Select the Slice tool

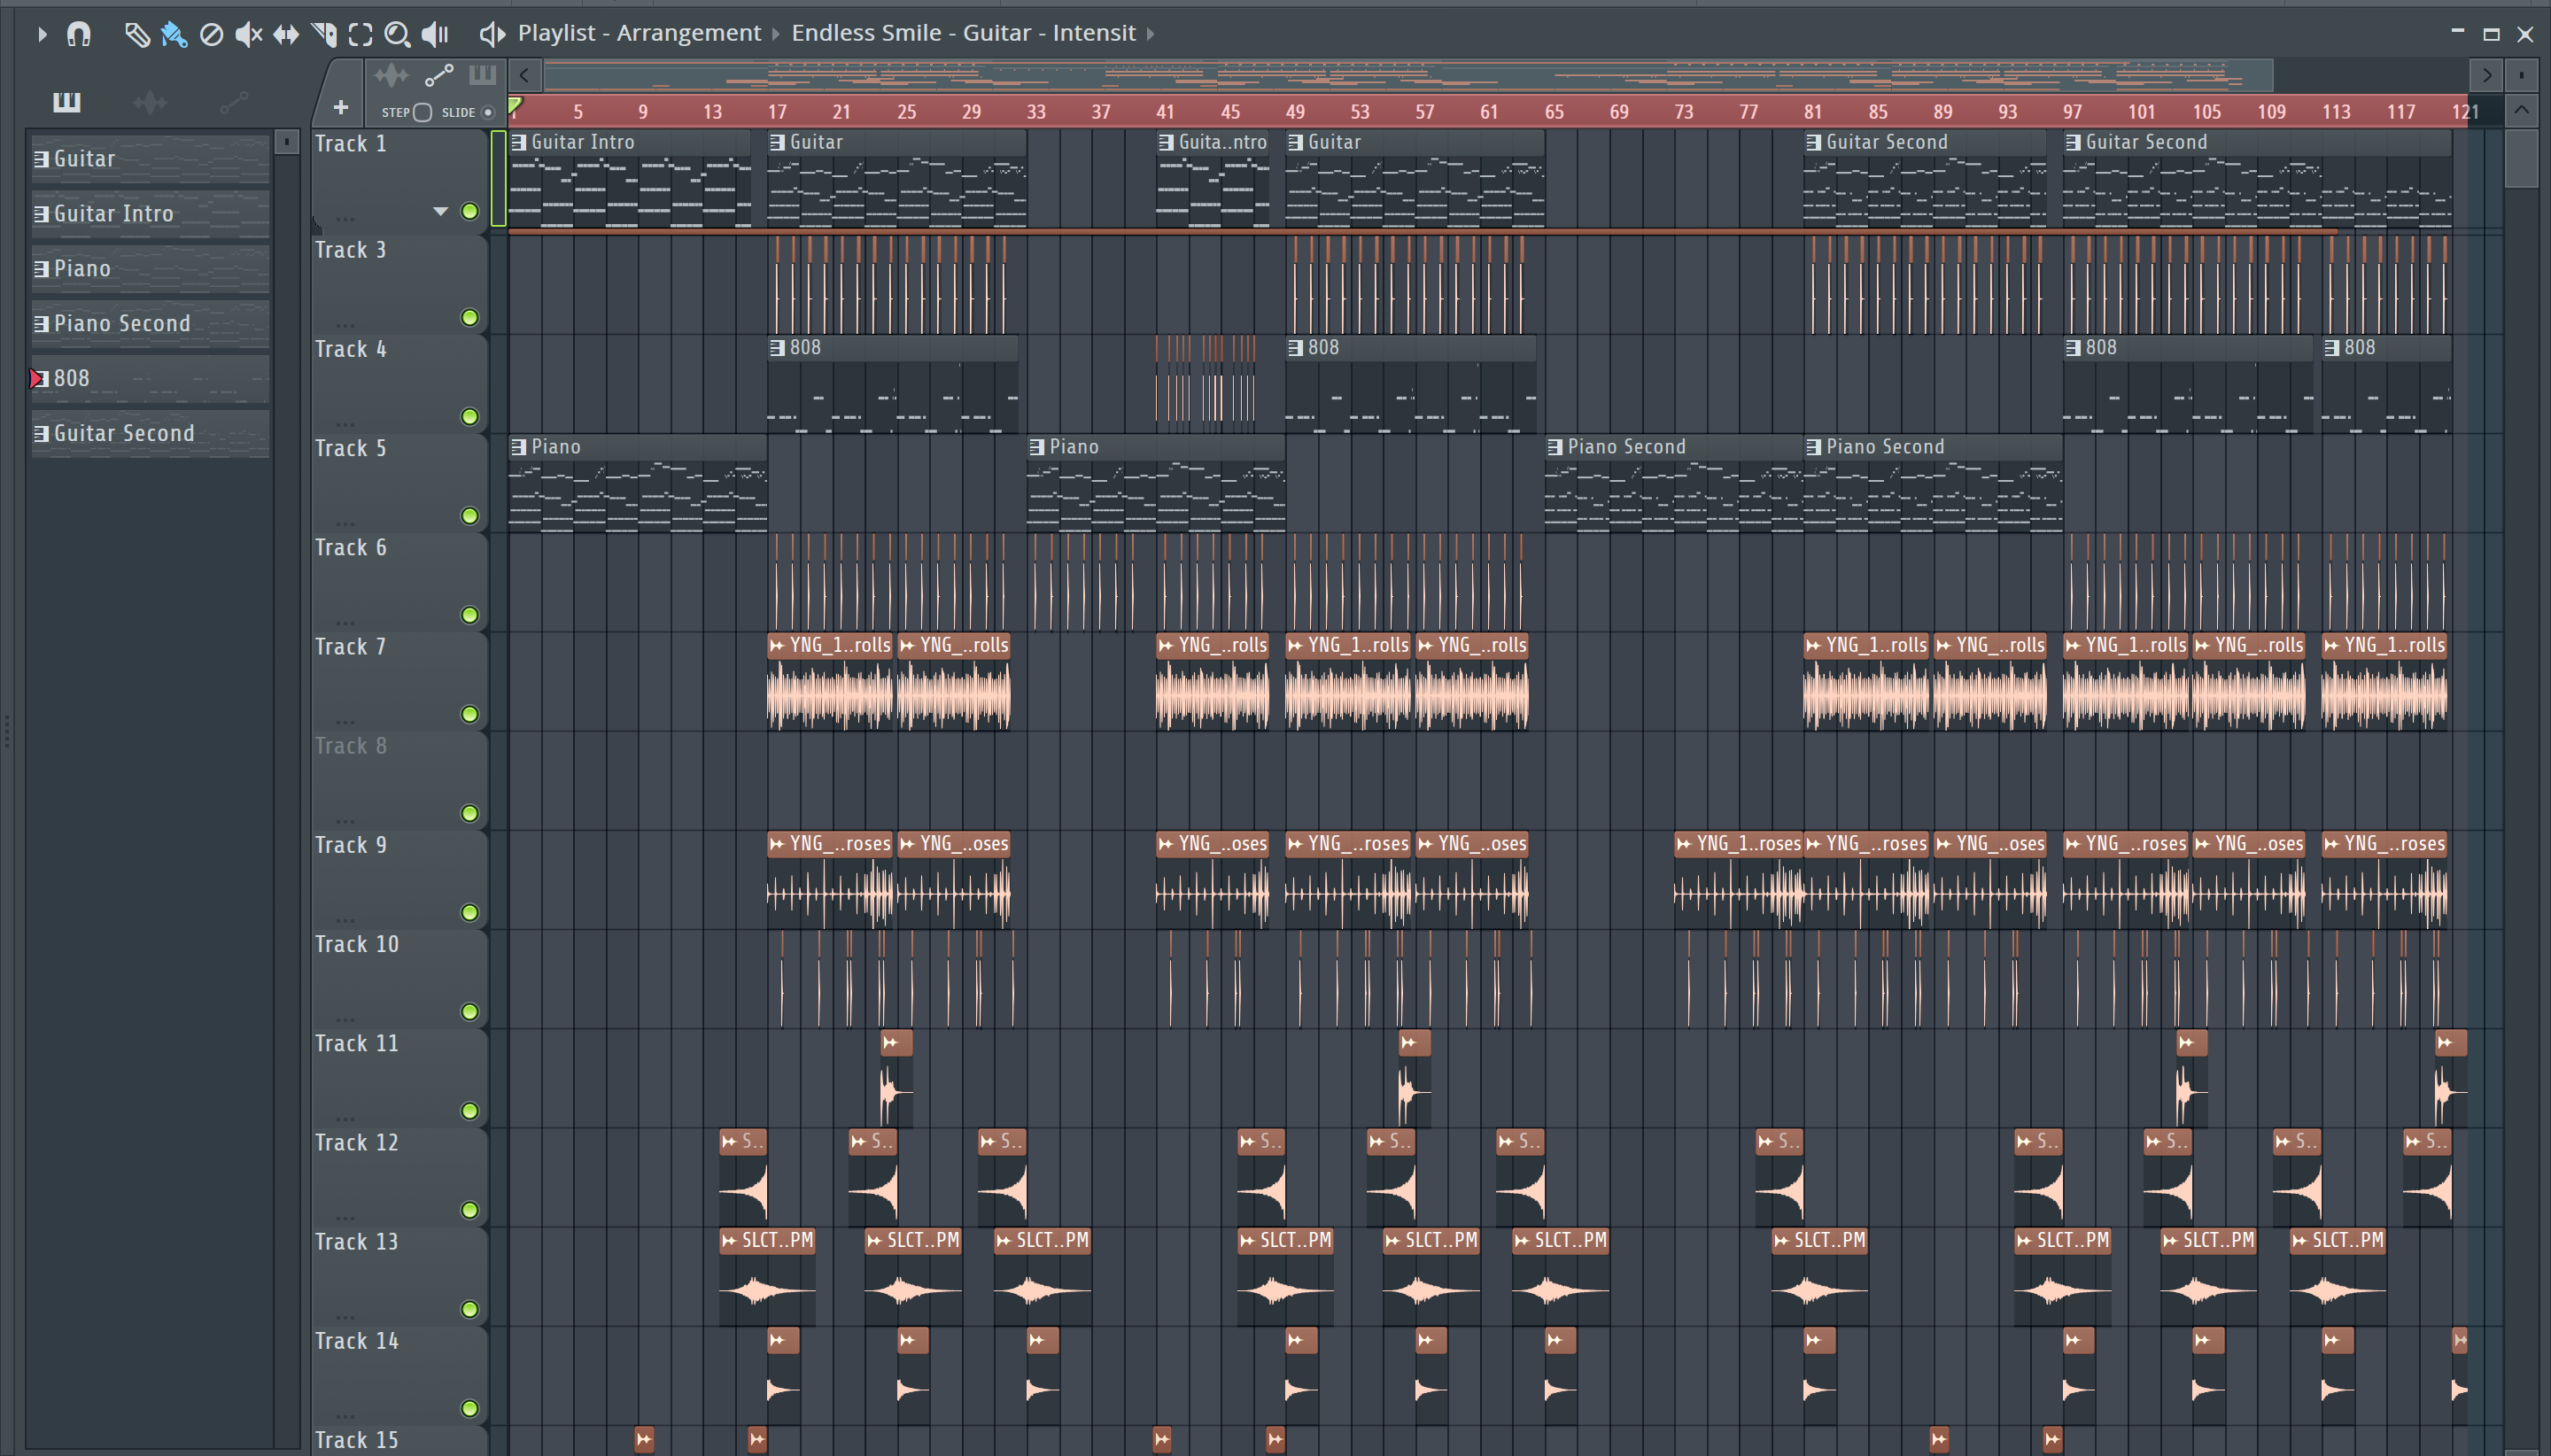324,35
